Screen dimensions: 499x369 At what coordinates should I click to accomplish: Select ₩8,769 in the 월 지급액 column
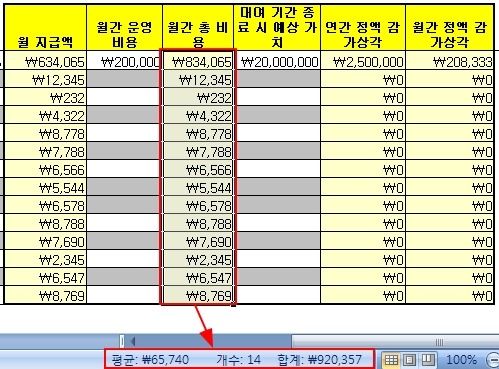(45, 295)
